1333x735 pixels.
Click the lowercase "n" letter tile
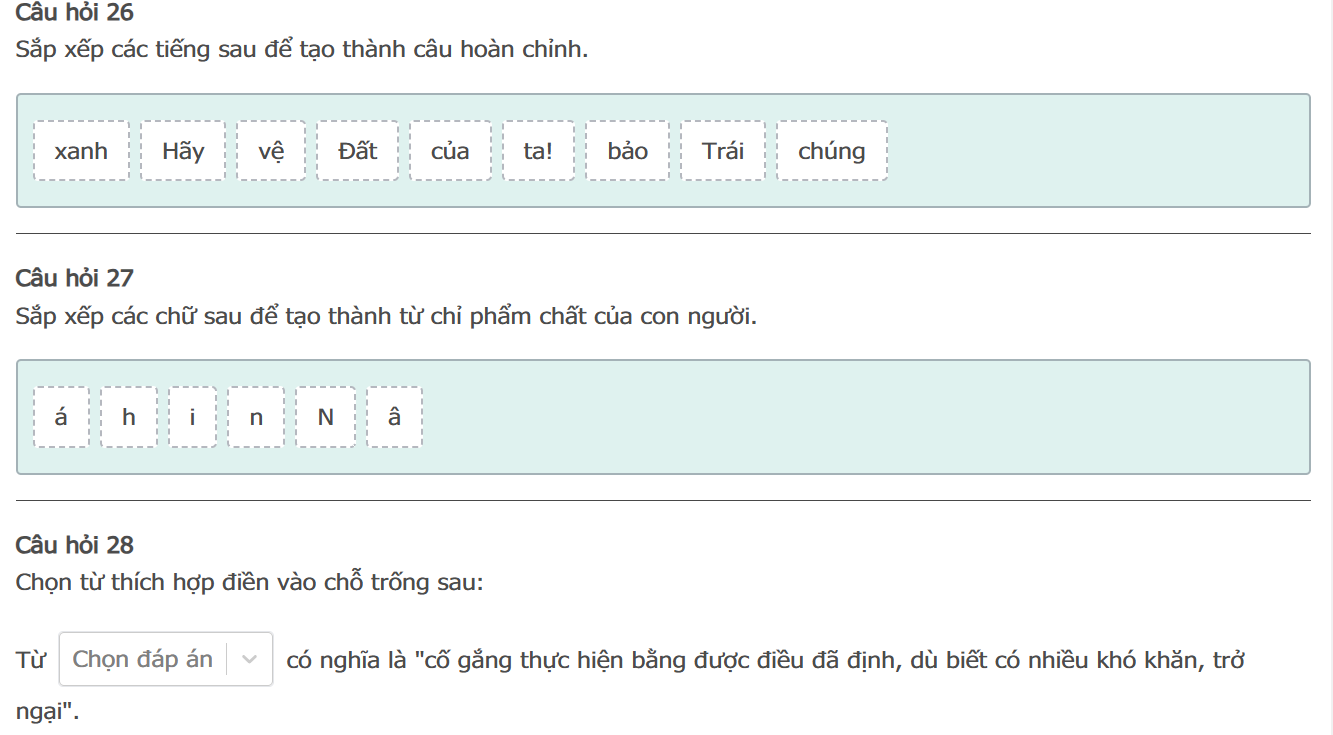pos(256,417)
